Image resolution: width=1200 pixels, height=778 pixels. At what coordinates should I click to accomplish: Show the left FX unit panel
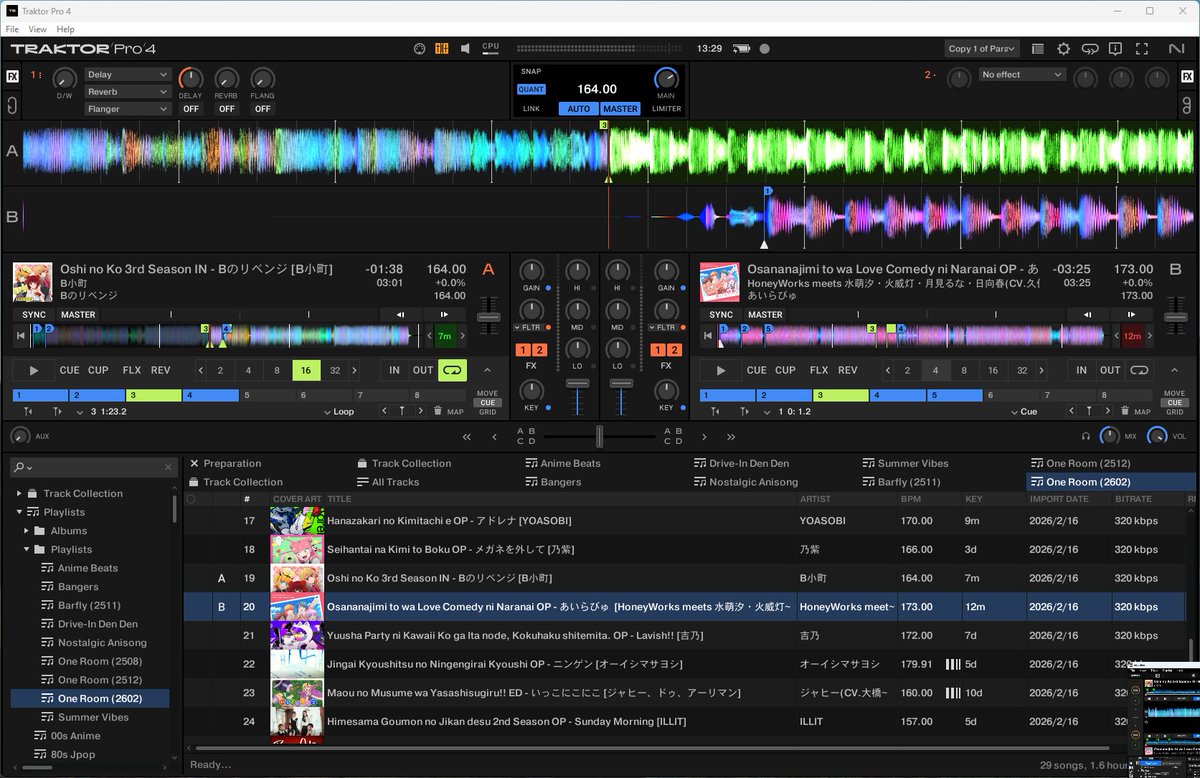click(x=12, y=75)
